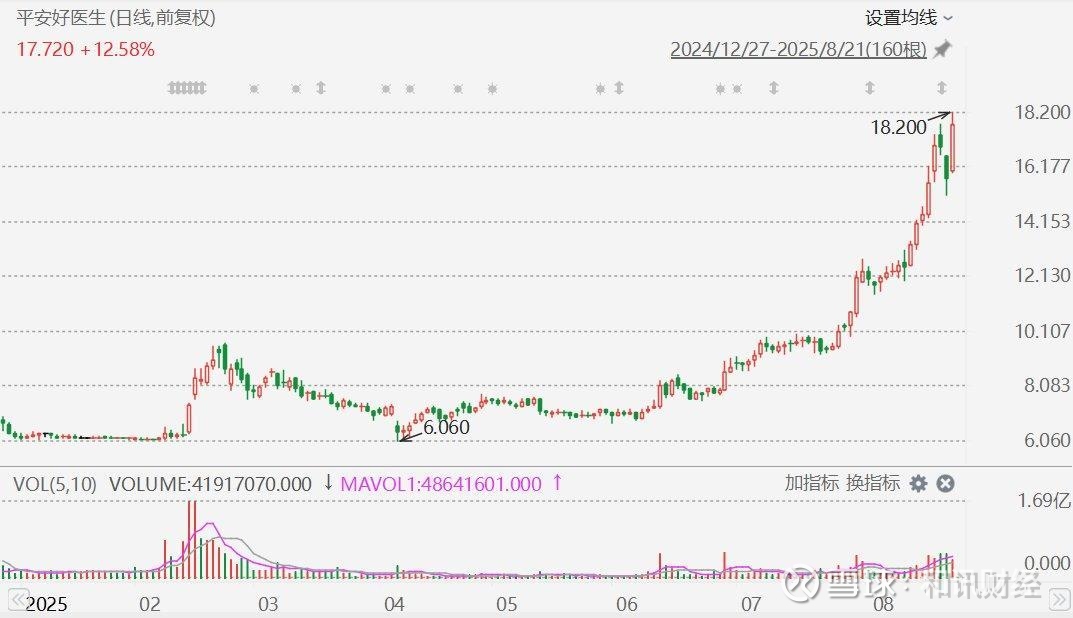Image resolution: width=1073 pixels, height=618 pixels.
Task: Select first star marker after the February cluster
Action: pos(254,89)
